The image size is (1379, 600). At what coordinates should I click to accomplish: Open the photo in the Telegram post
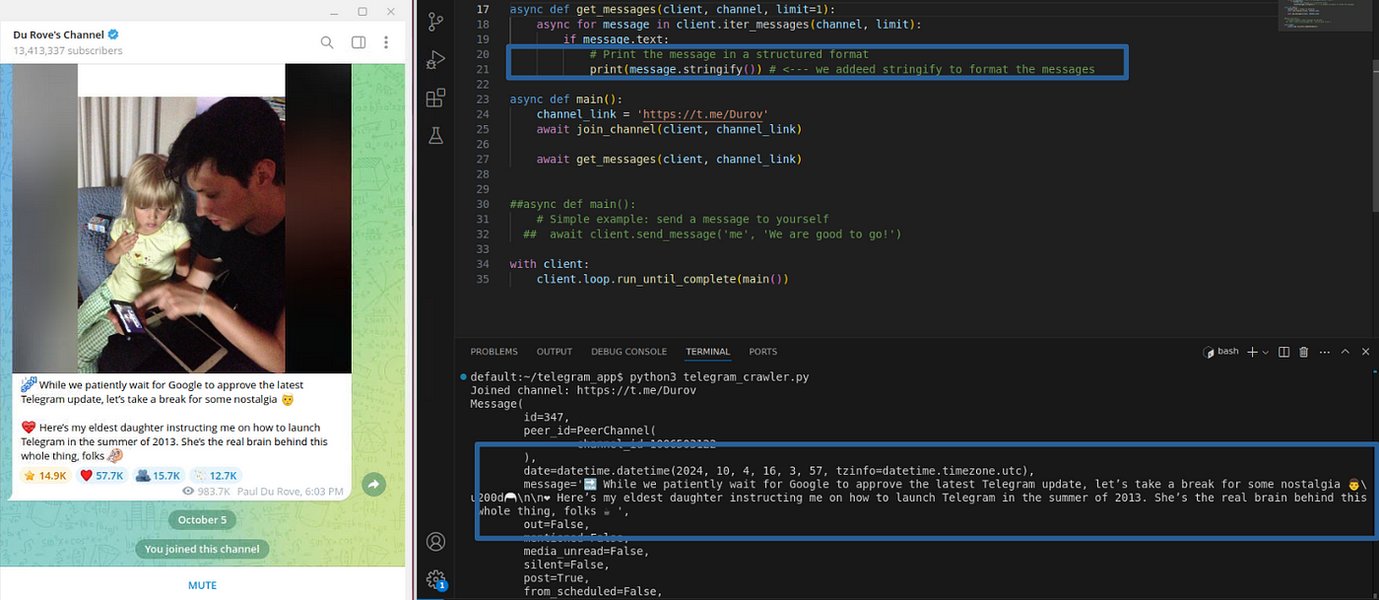tap(182, 218)
